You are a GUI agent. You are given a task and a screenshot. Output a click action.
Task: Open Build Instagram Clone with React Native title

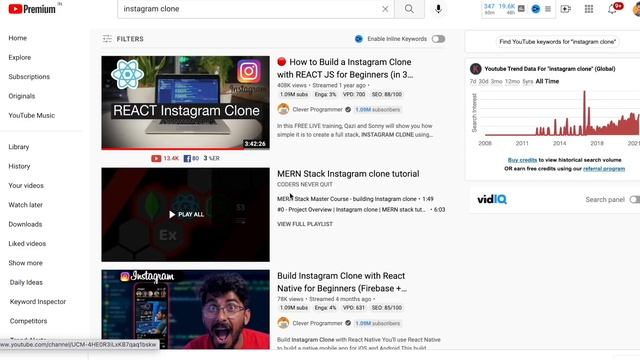click(342, 282)
